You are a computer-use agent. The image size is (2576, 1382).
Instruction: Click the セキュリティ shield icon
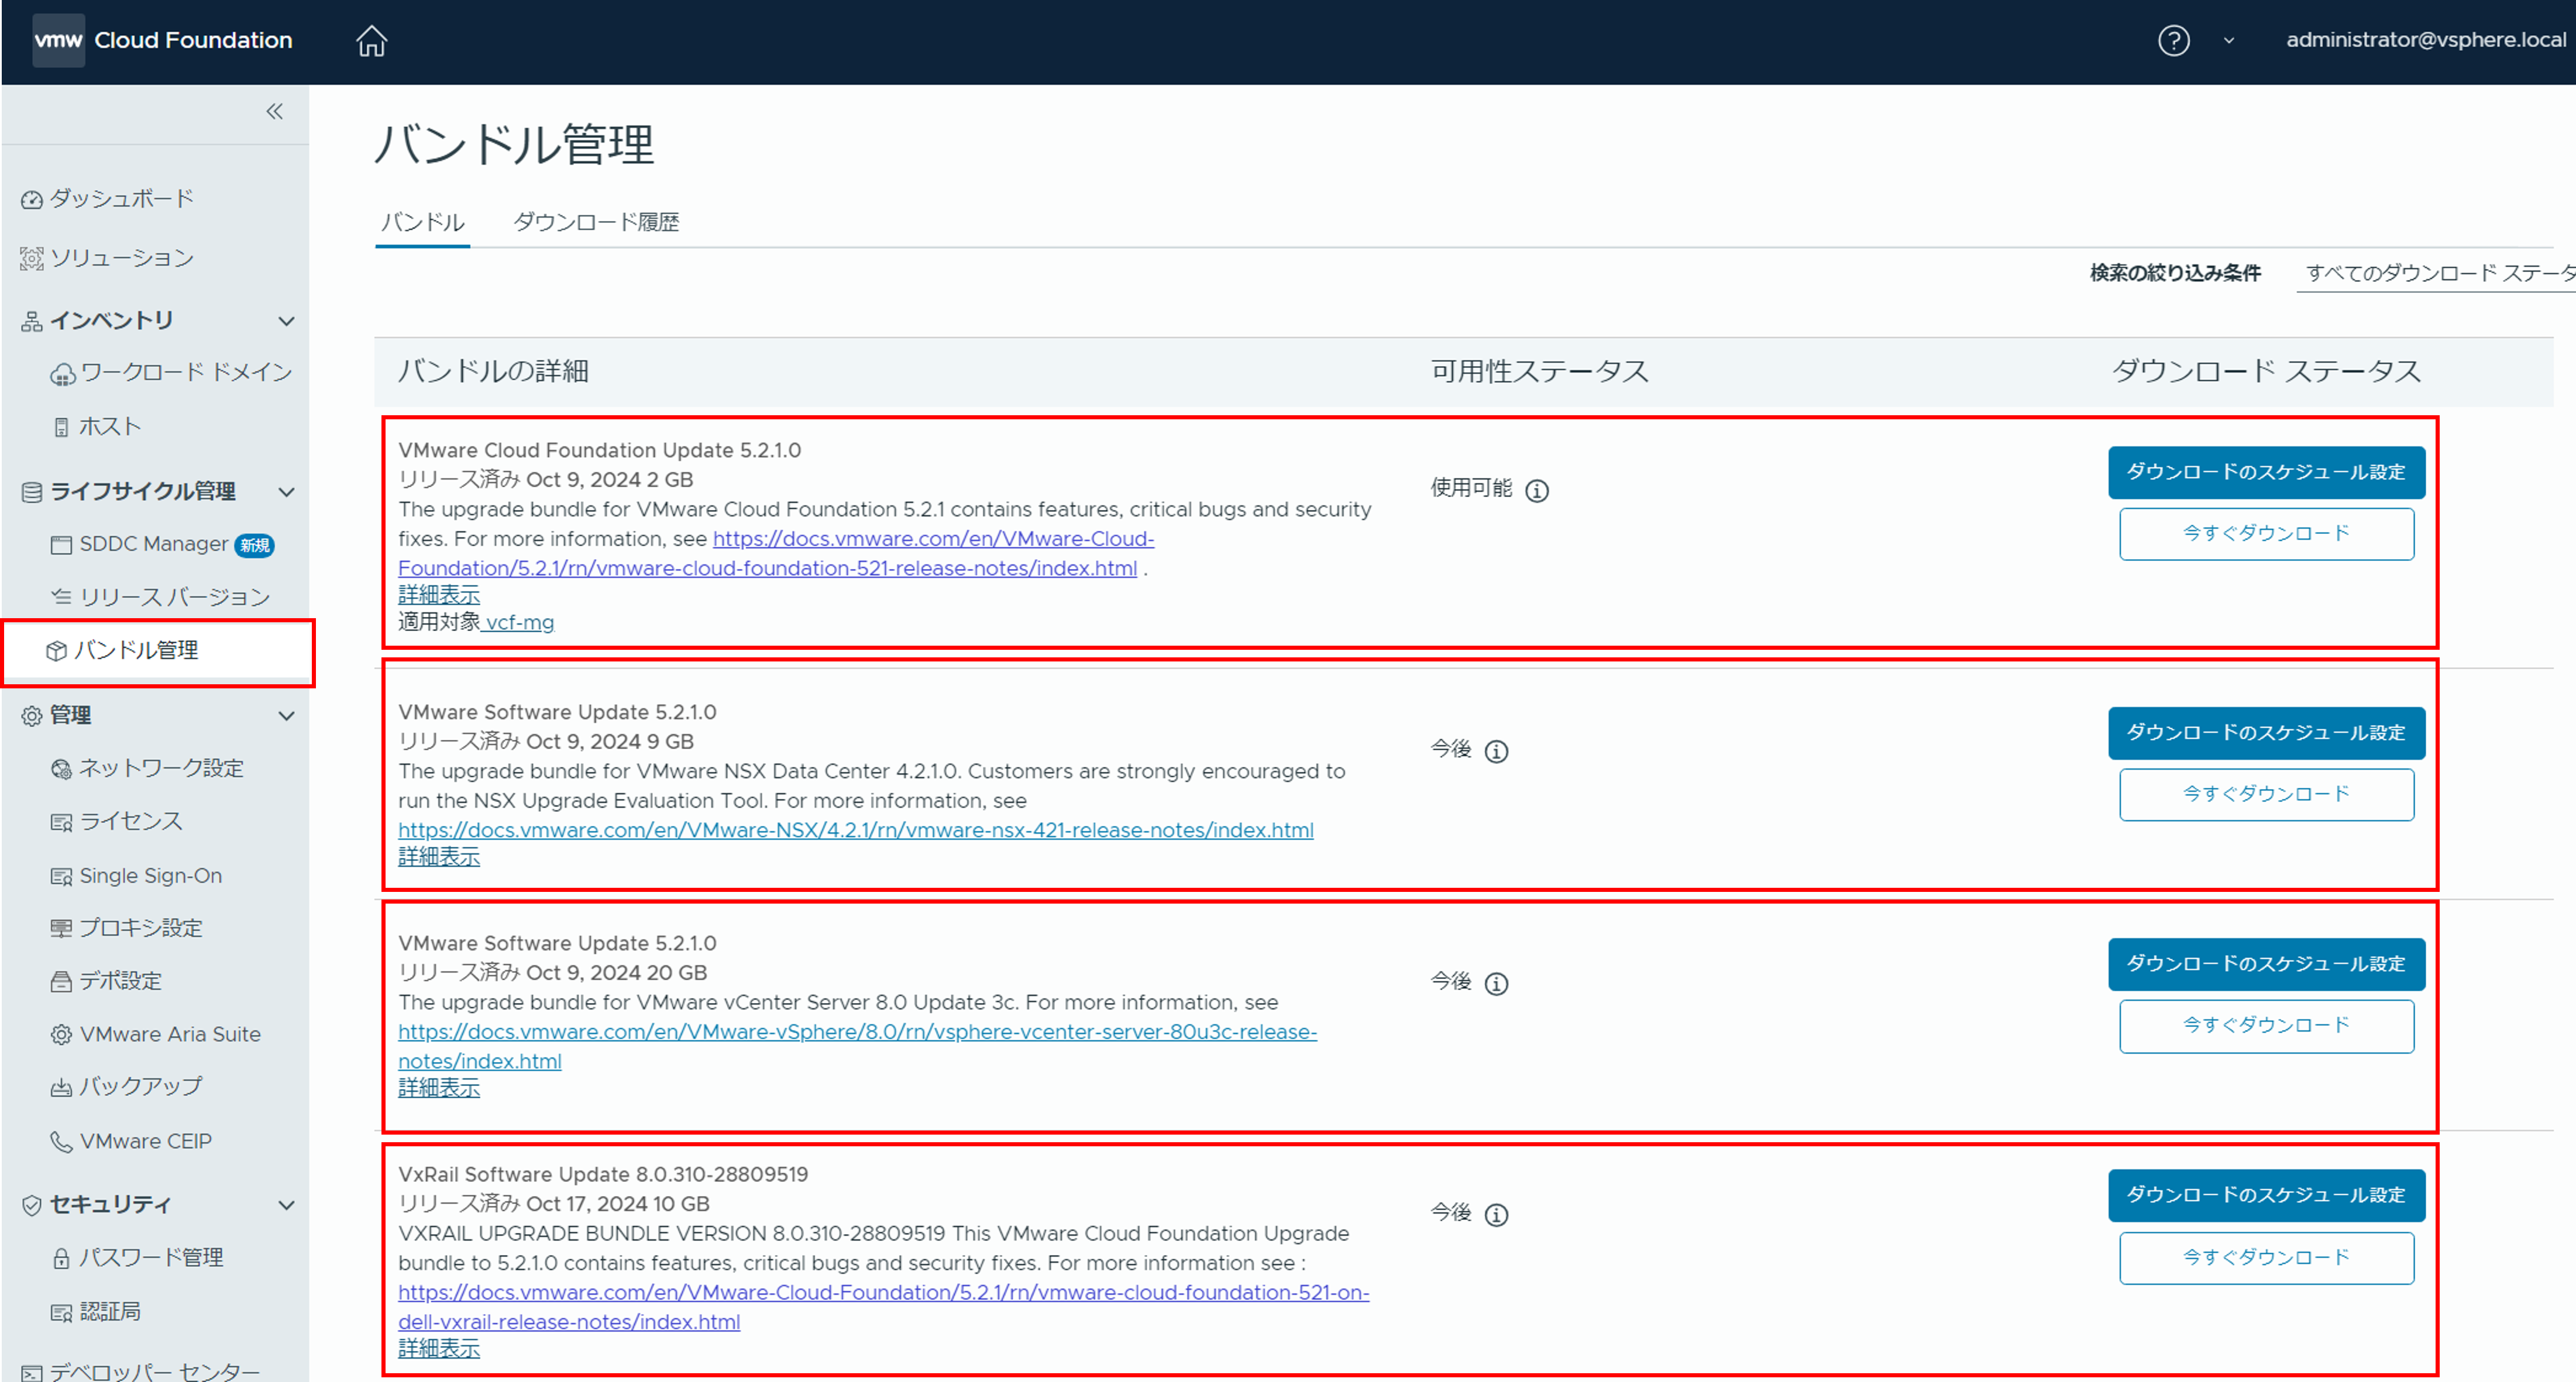(32, 1205)
